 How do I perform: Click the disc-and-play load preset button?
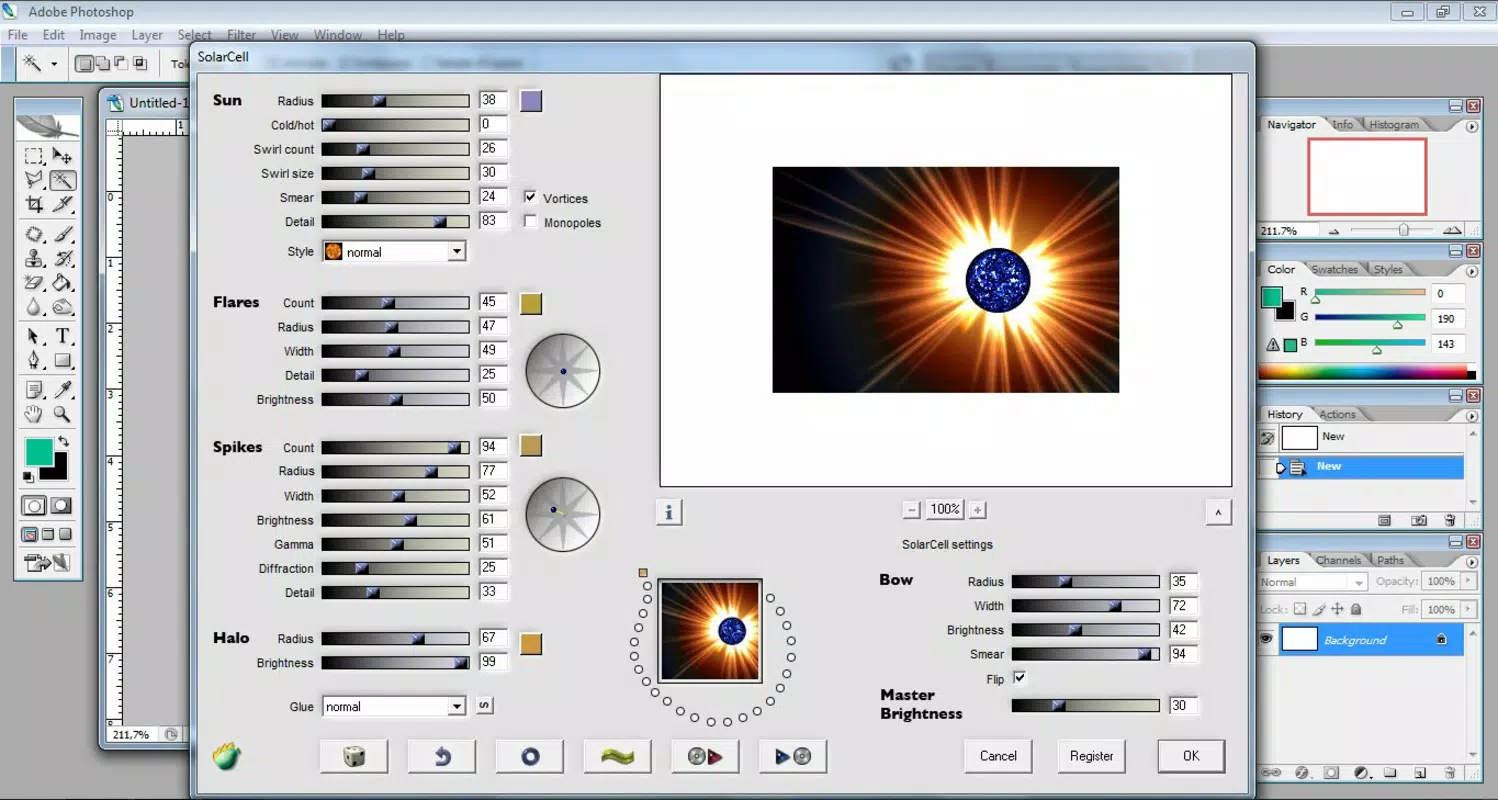point(705,756)
